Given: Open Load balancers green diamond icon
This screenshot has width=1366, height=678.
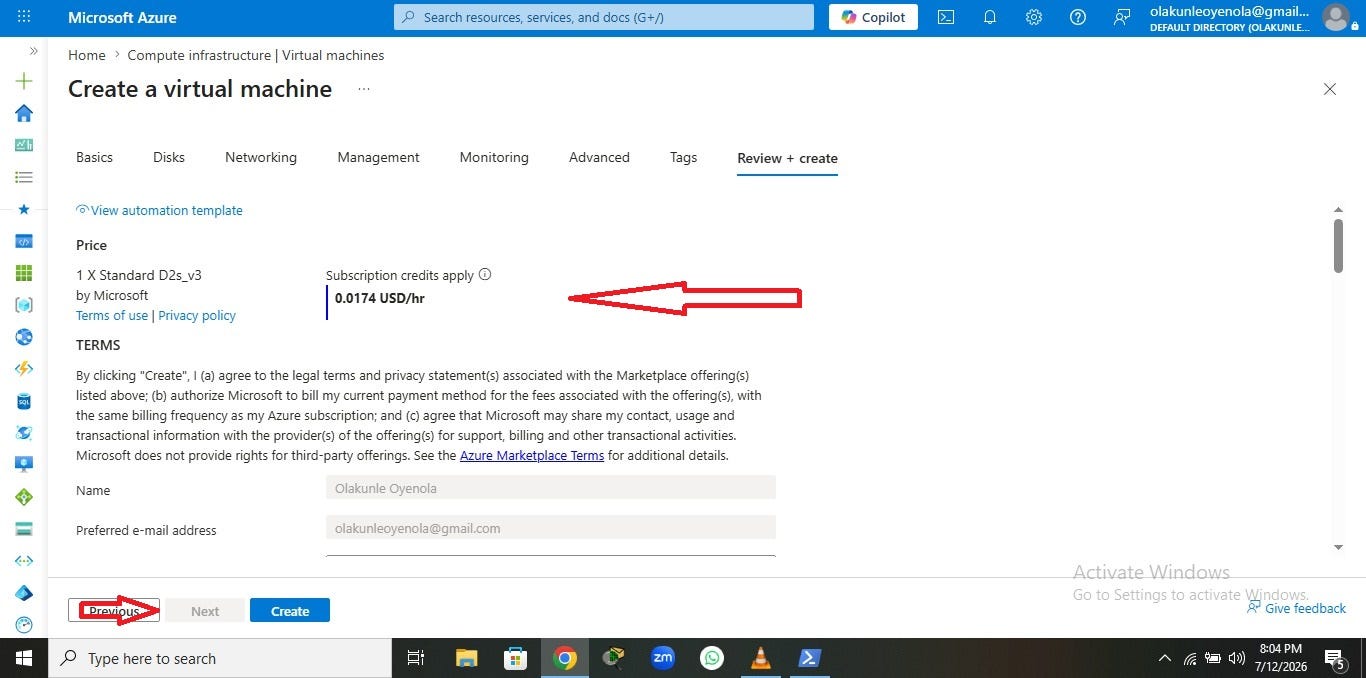Looking at the screenshot, I should point(24,497).
